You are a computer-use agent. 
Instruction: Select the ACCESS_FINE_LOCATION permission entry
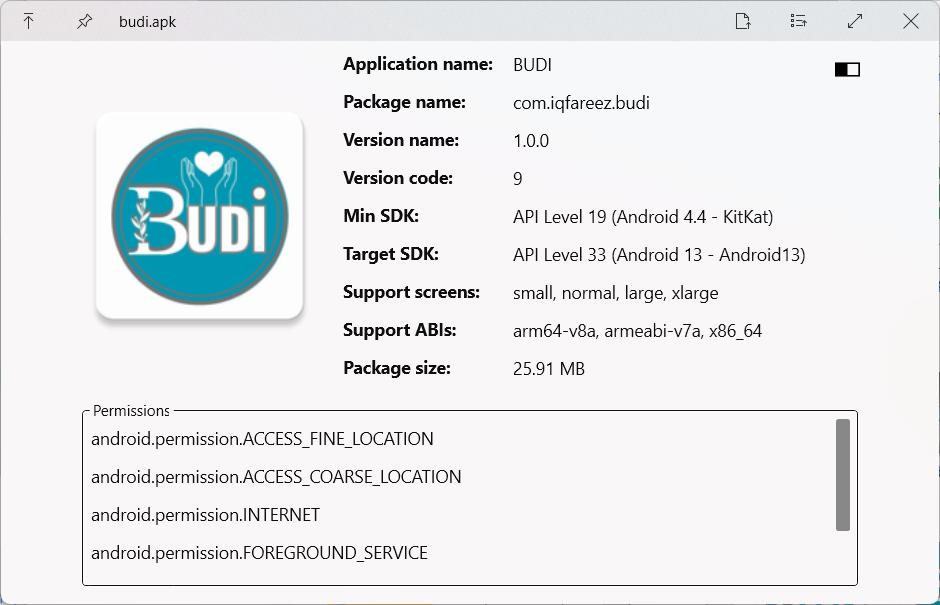261,439
